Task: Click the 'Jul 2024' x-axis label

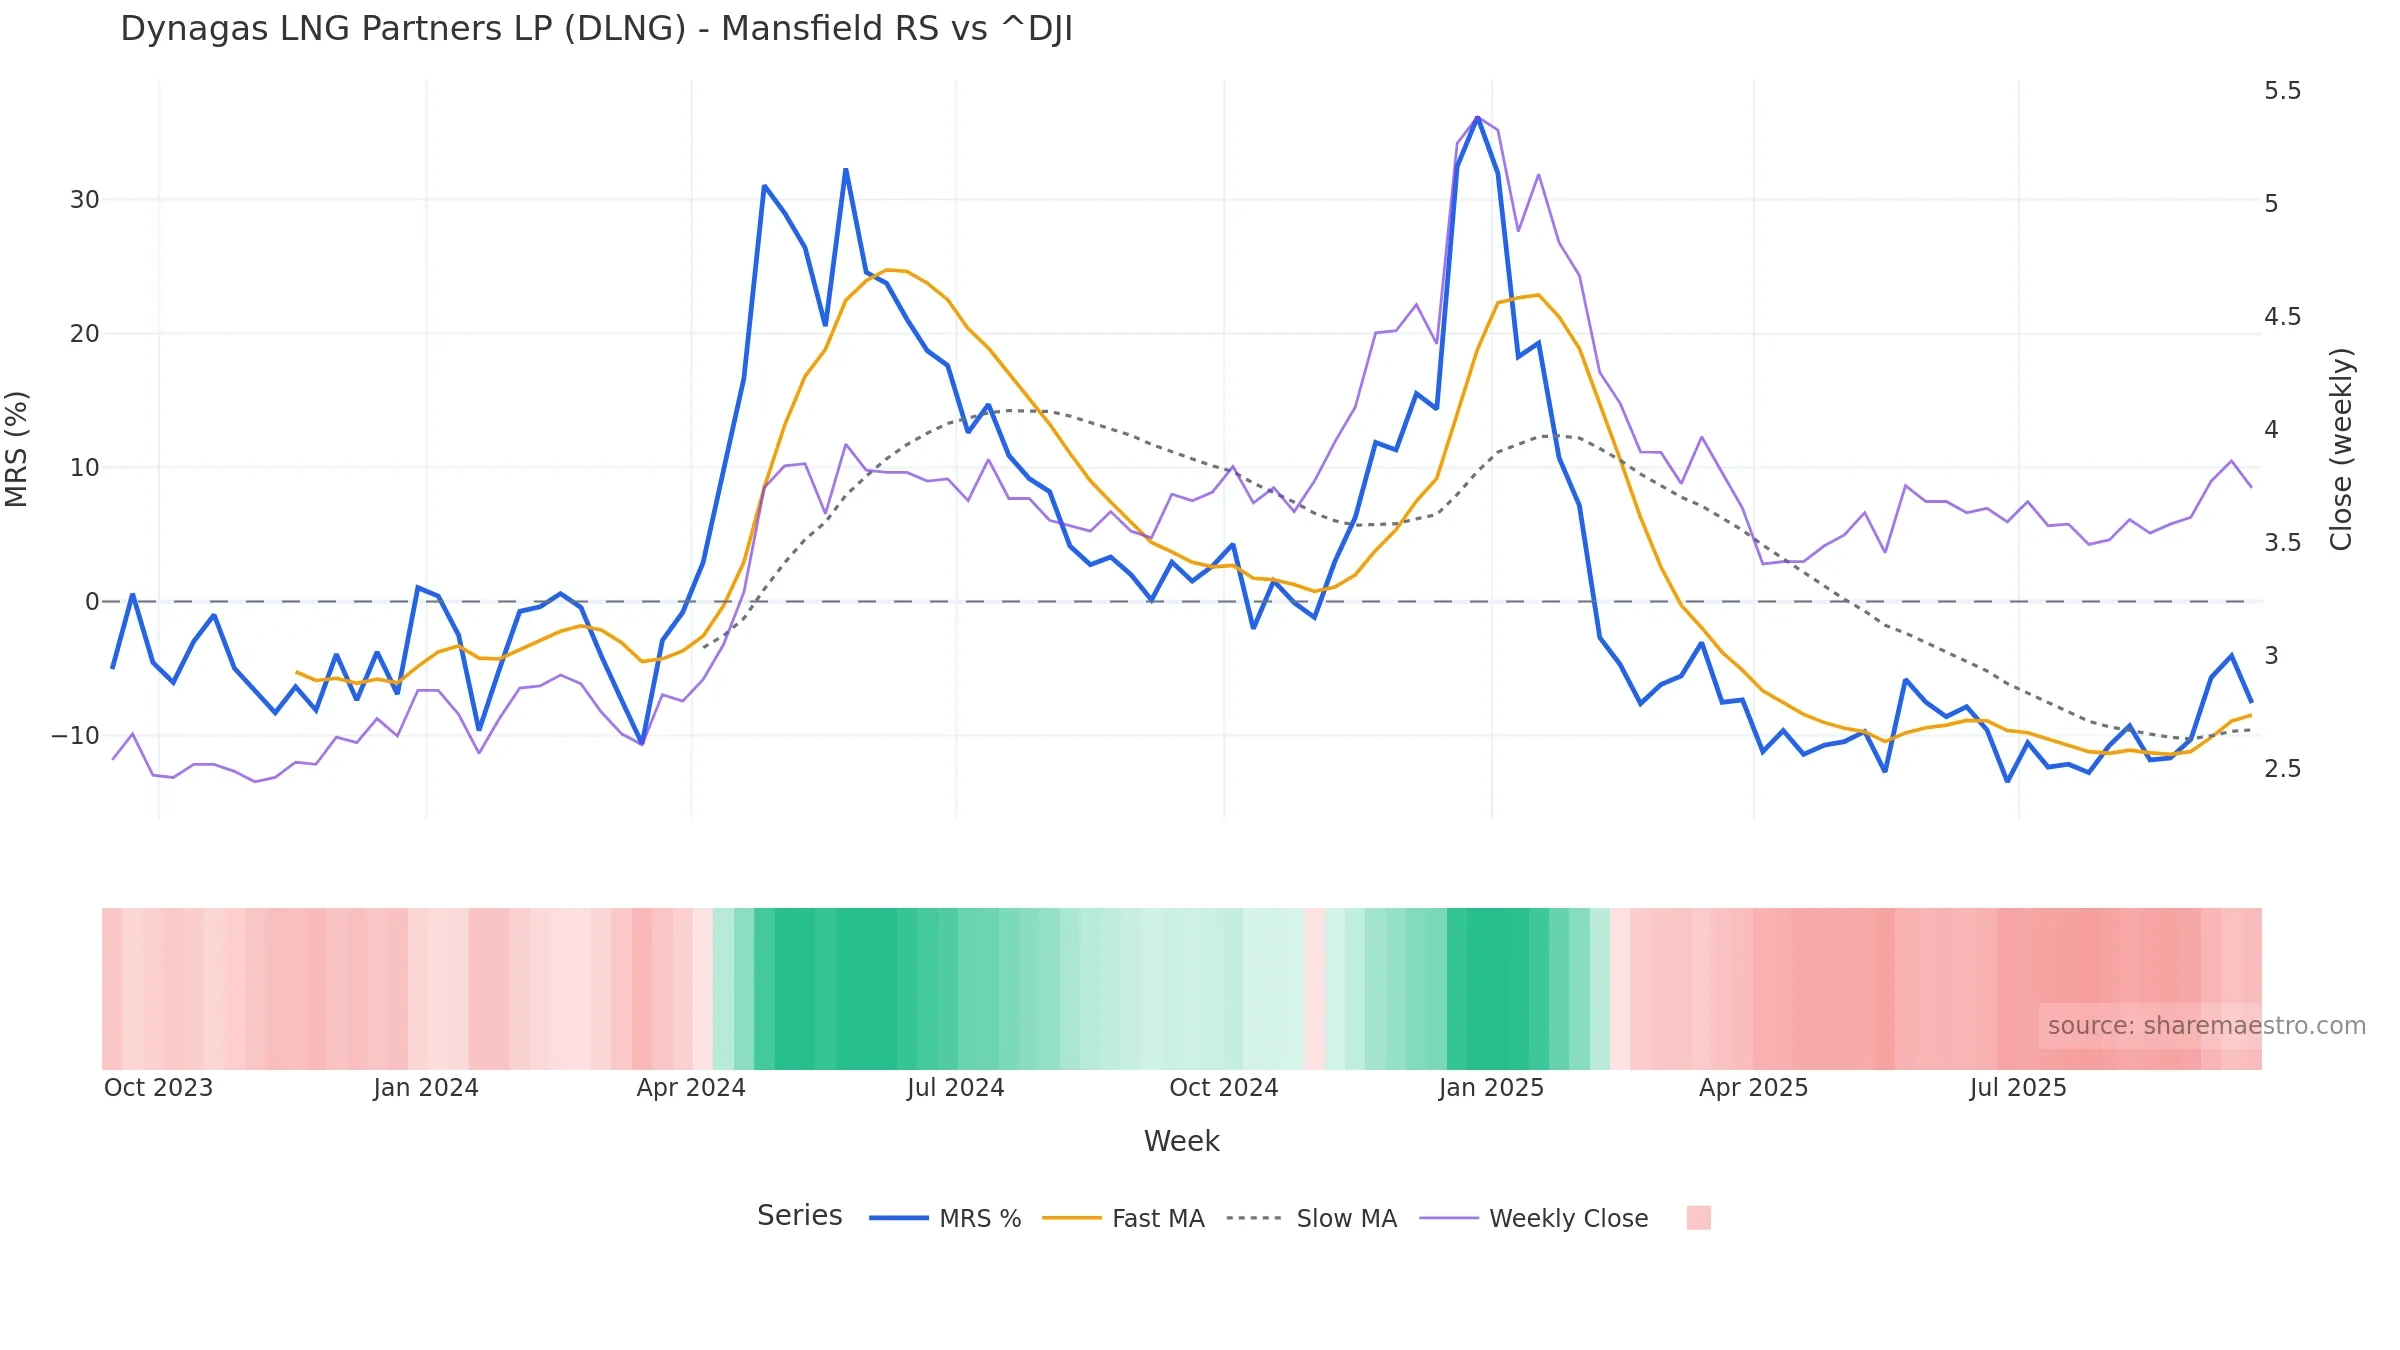Action: point(956,1088)
